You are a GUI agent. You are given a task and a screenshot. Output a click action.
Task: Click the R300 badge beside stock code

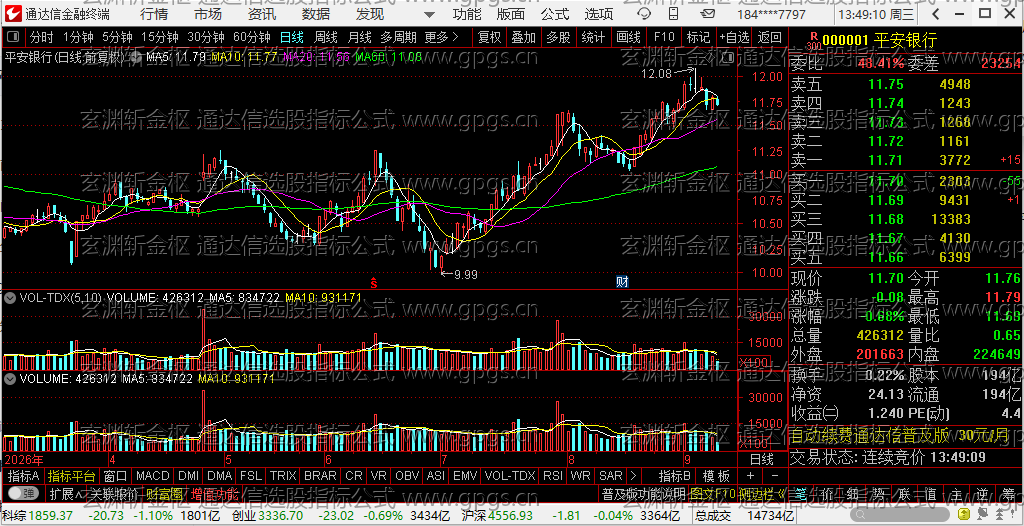(813, 41)
